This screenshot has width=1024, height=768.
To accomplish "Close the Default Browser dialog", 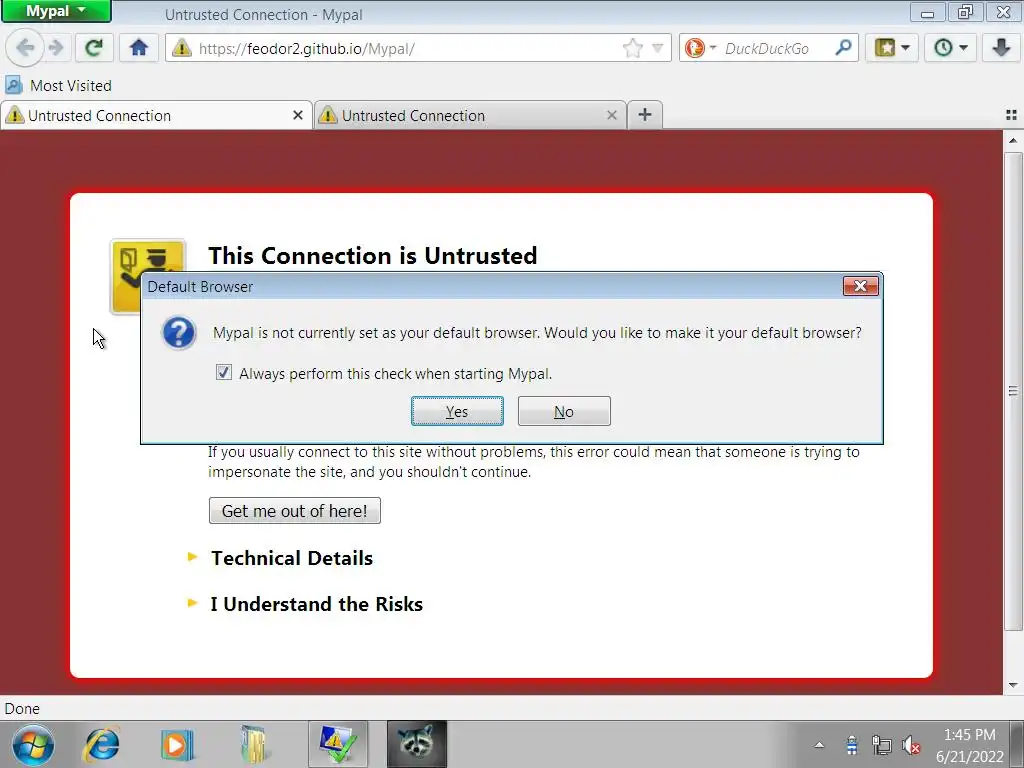I will click(x=860, y=286).
